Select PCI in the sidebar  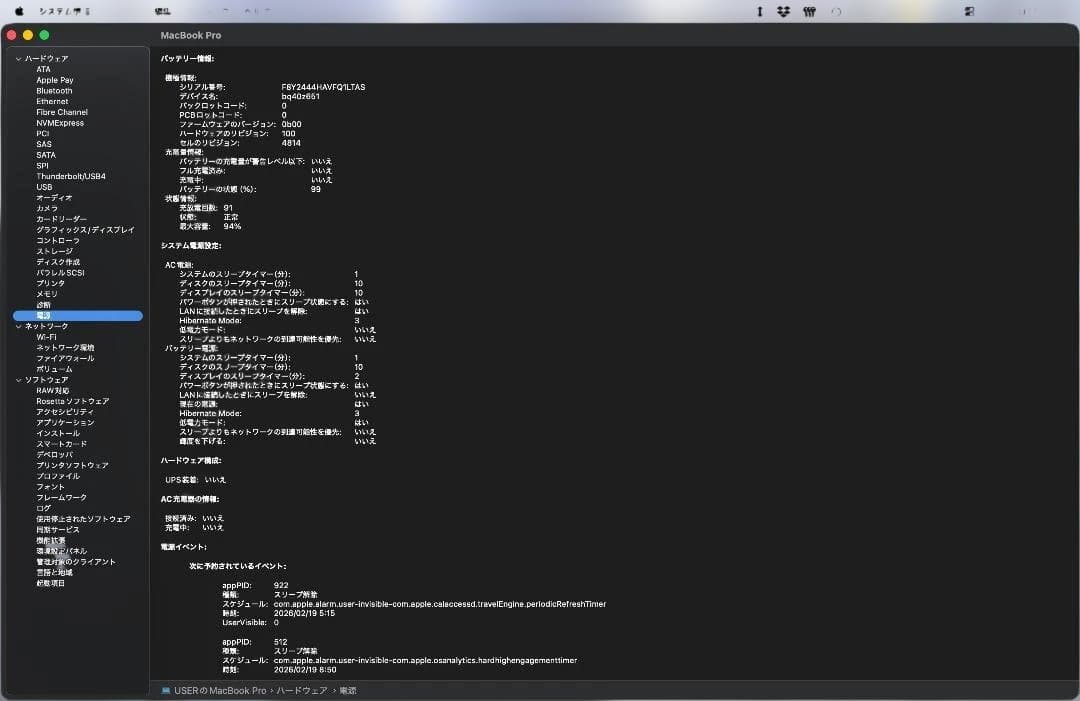[43, 134]
